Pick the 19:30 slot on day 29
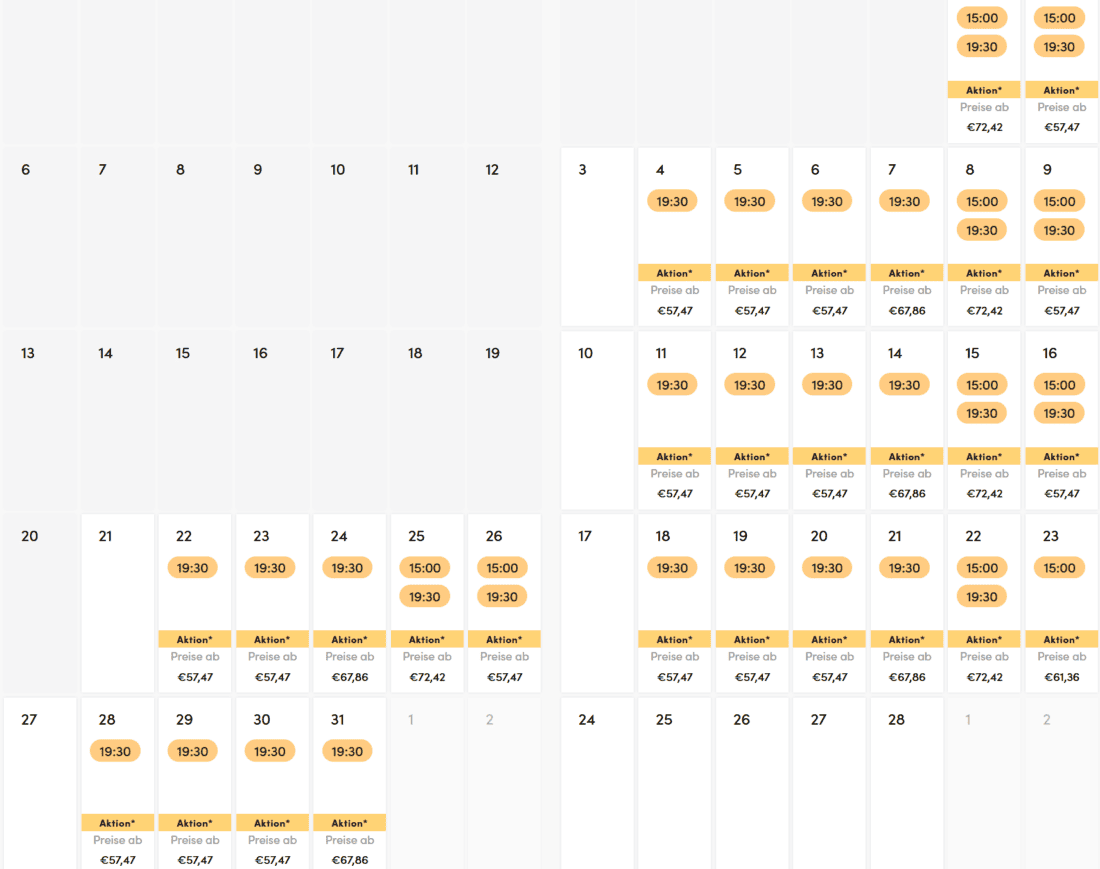The width and height of the screenshot is (1100, 869). pos(193,752)
